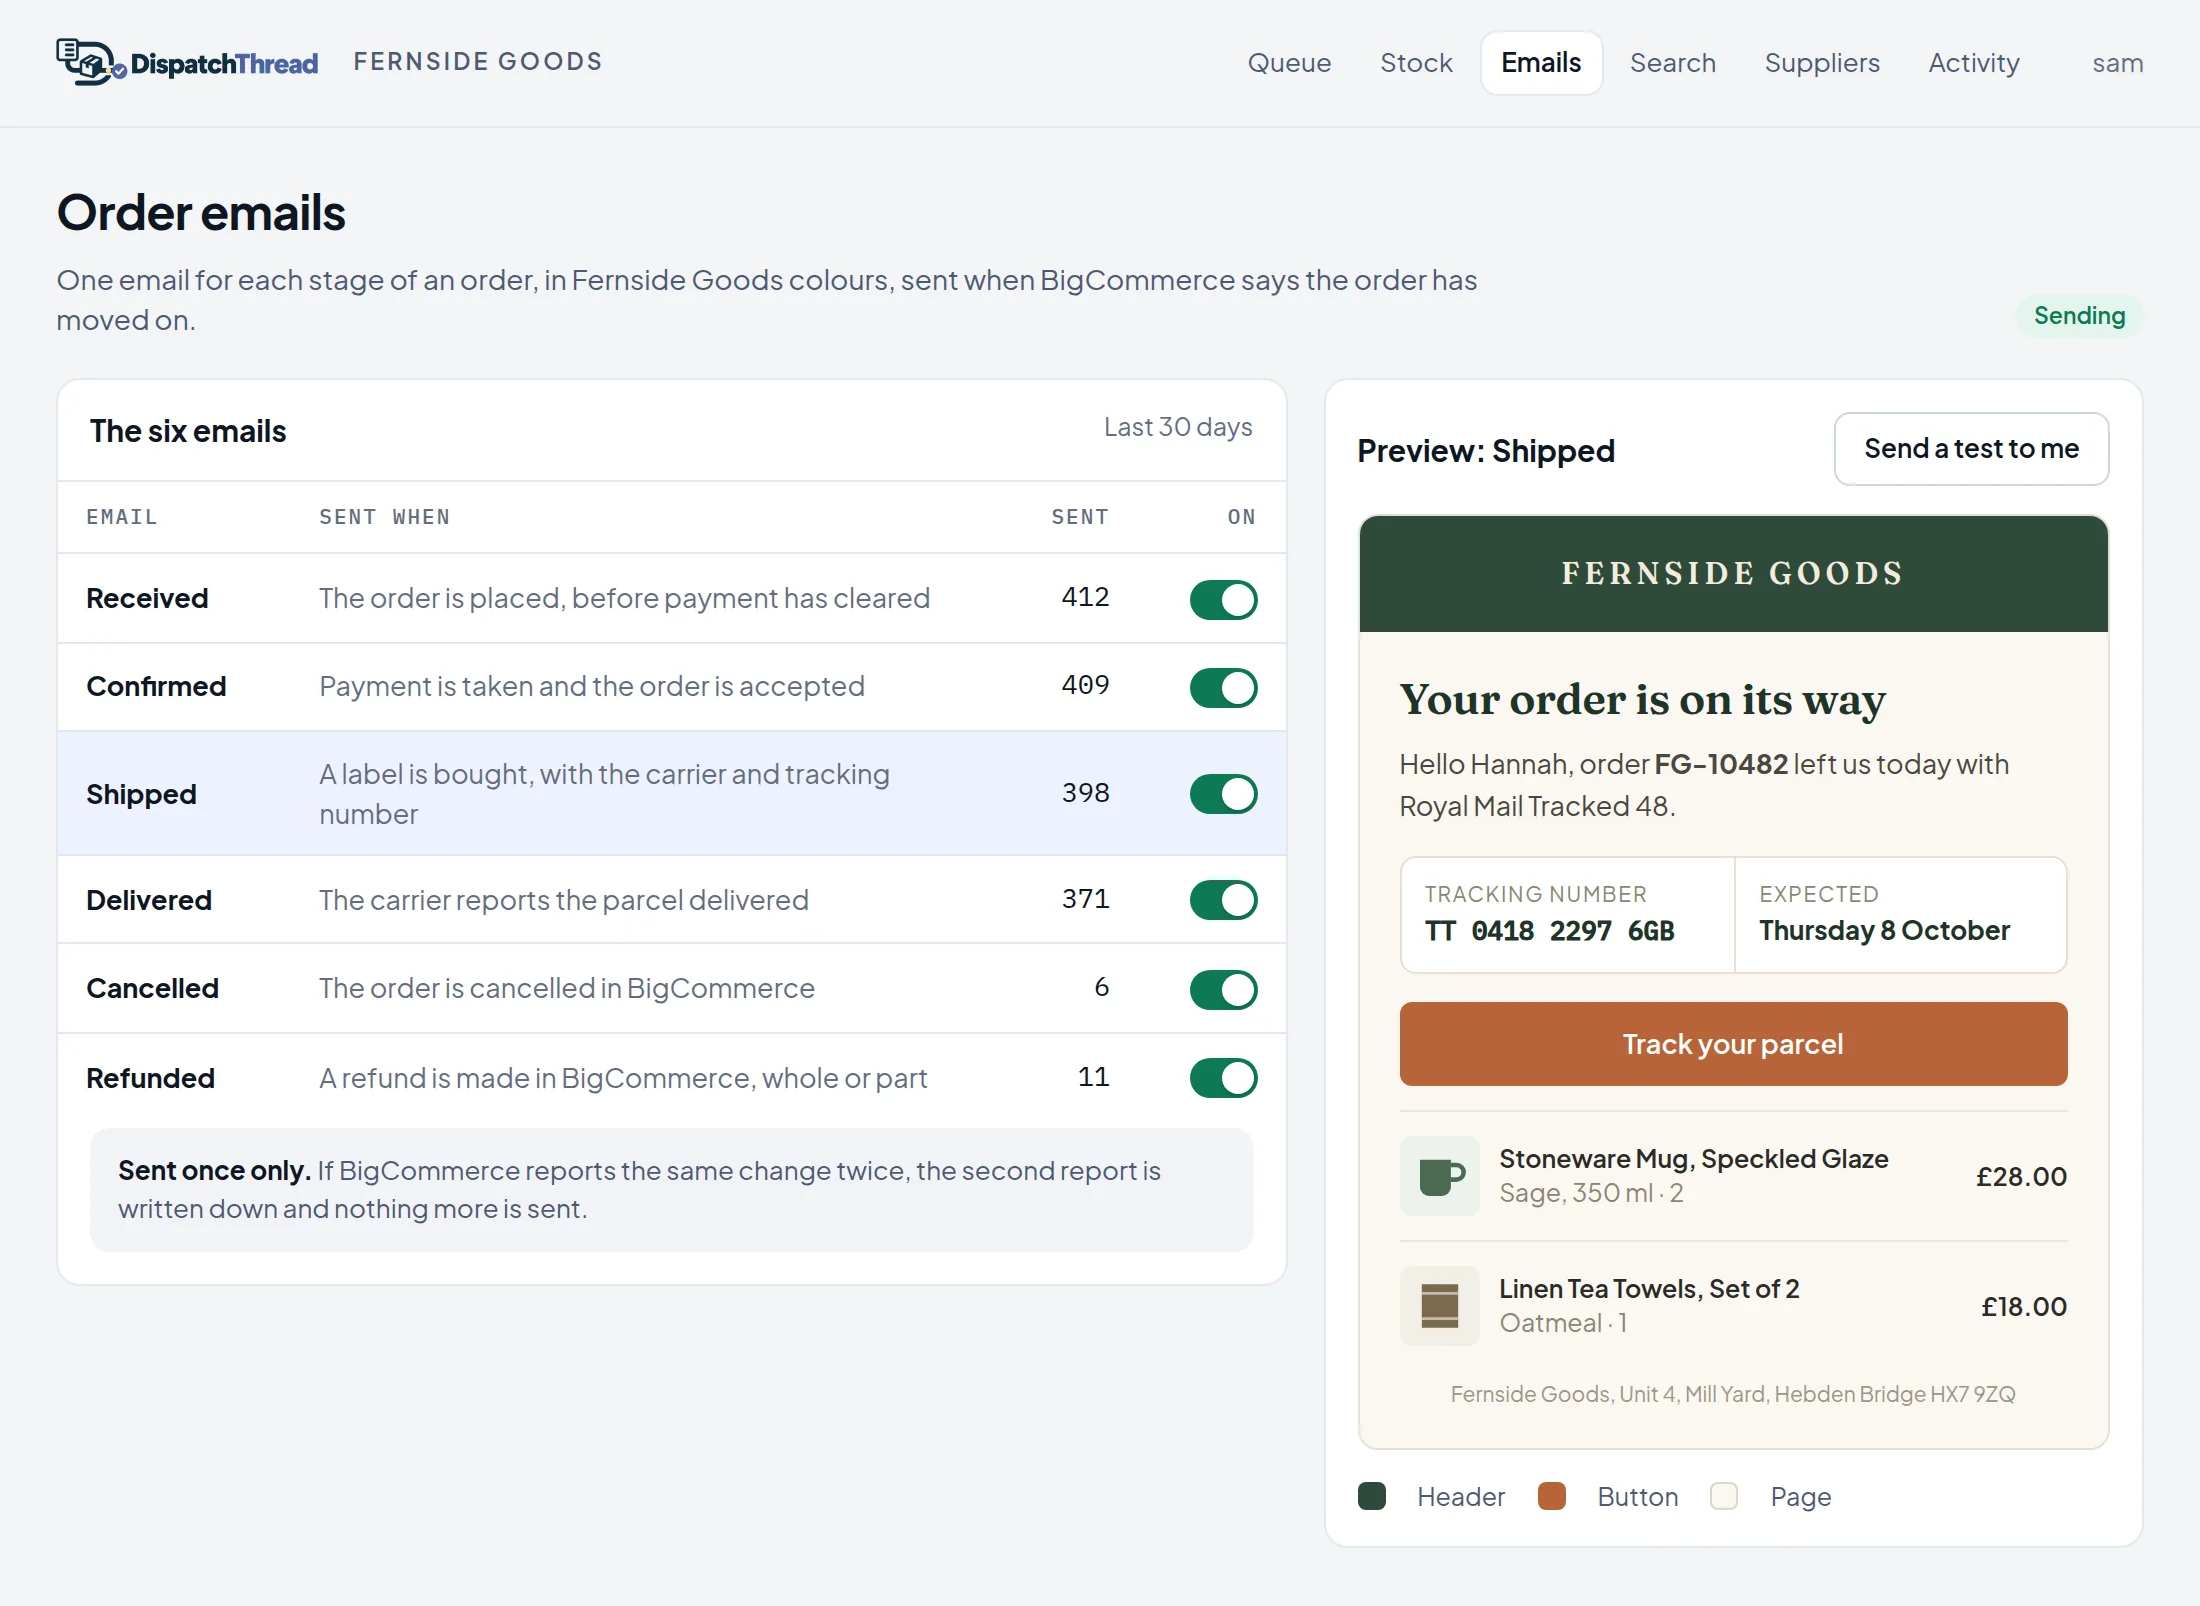
Task: Open the Search tab
Action: point(1672,63)
